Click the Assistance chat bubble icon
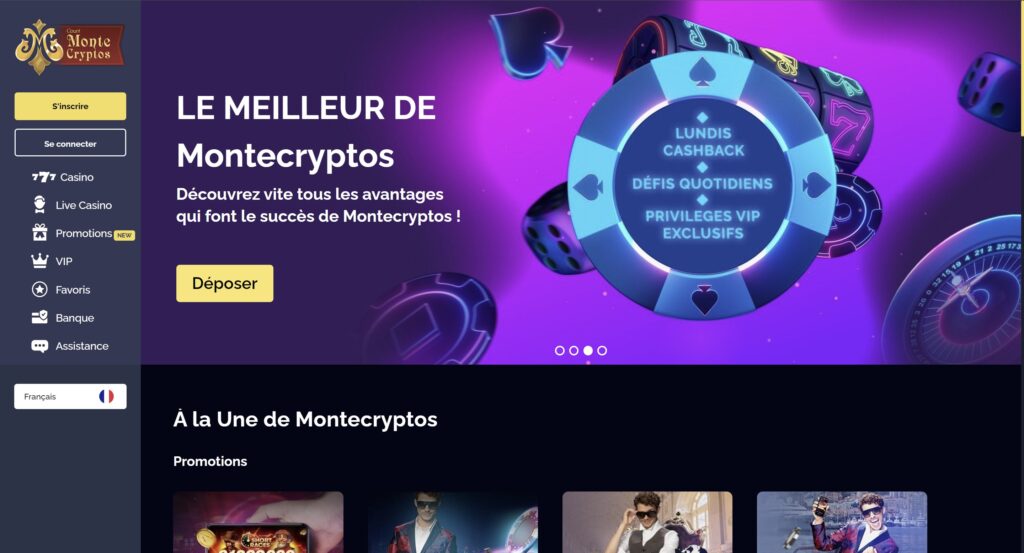The width and height of the screenshot is (1024, 553). point(40,346)
